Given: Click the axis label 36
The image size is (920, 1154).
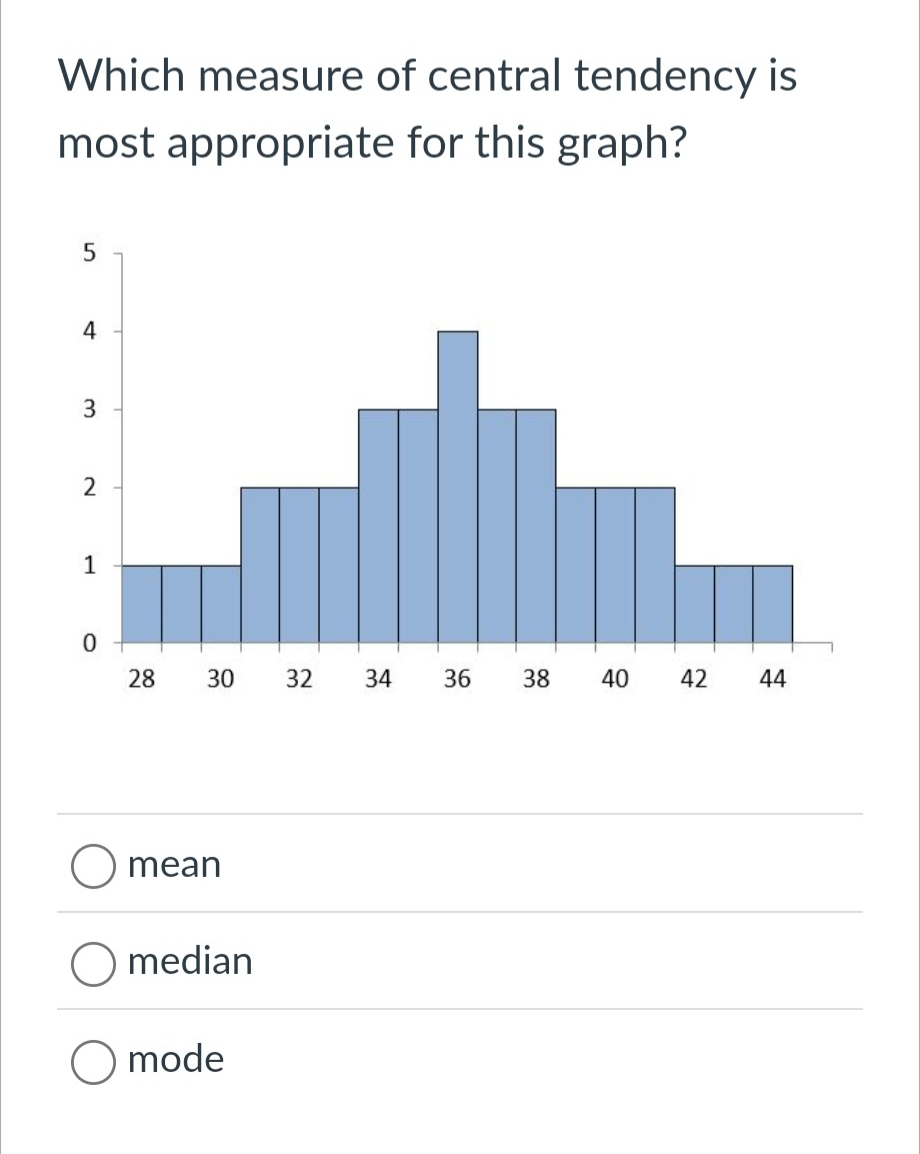Looking at the screenshot, I should point(457,679).
